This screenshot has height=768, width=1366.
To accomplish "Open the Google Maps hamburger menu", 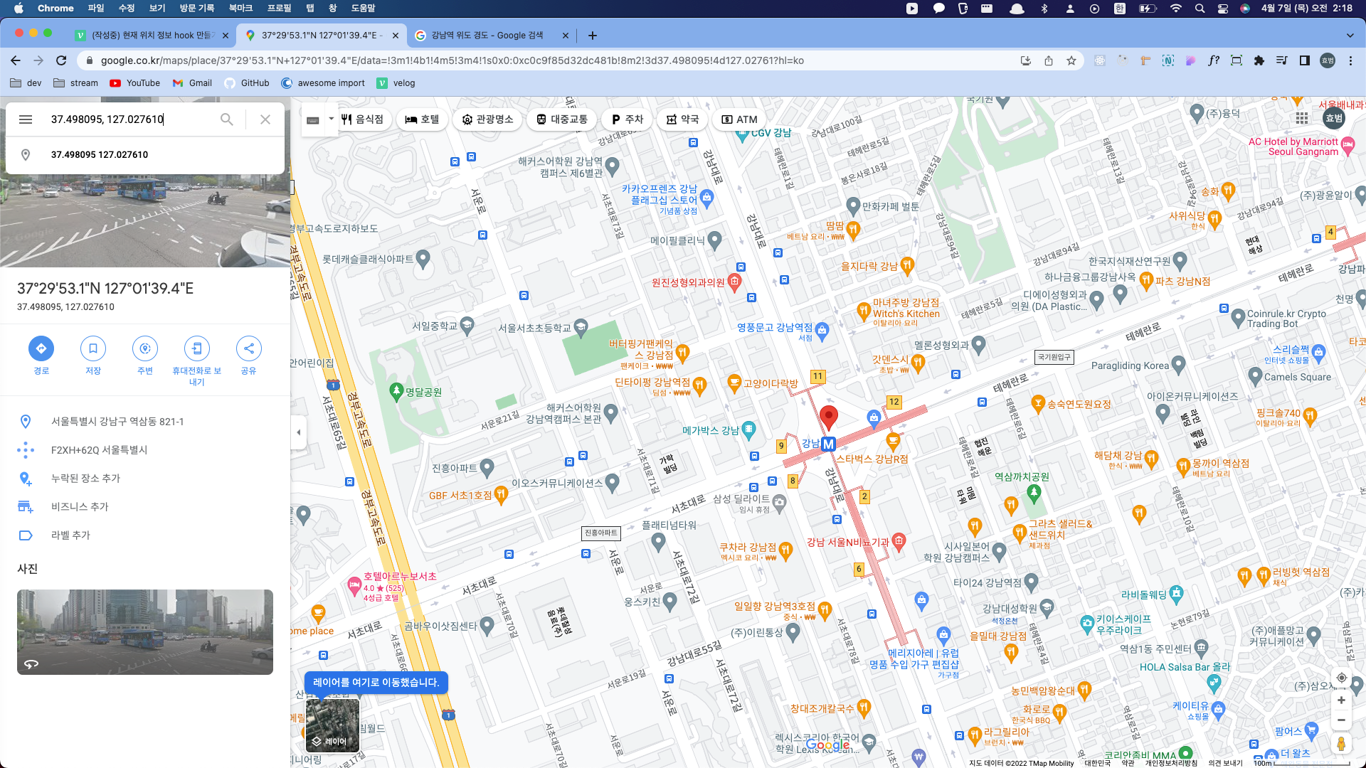I will (26, 120).
